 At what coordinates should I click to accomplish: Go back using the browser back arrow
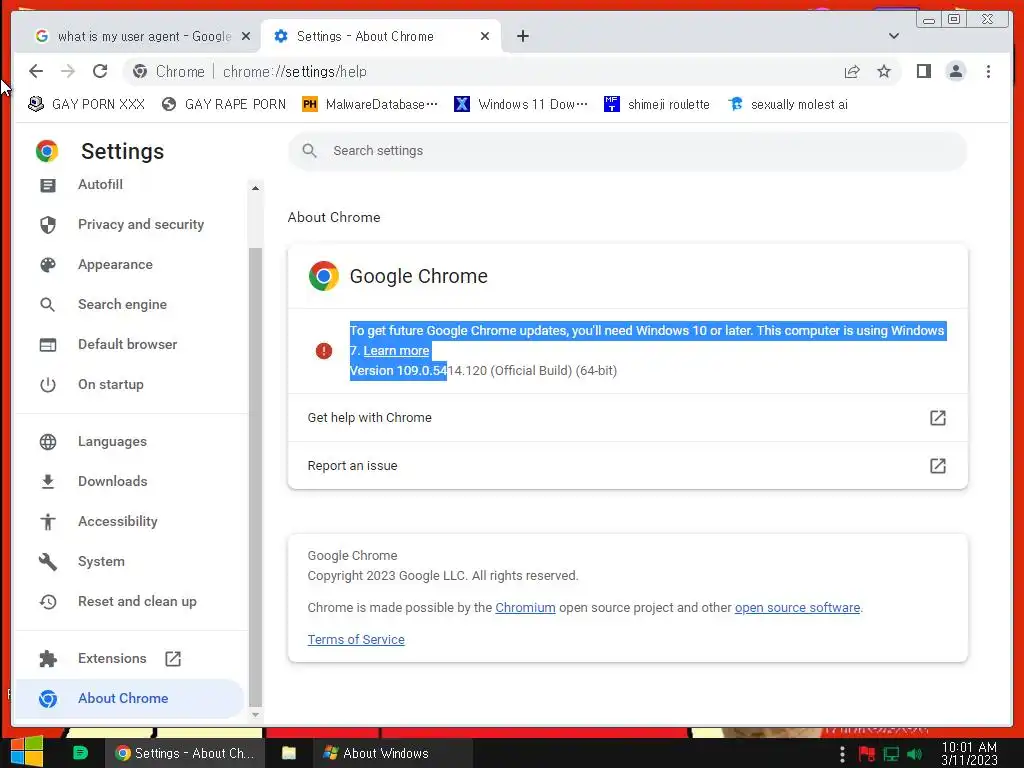point(36,71)
